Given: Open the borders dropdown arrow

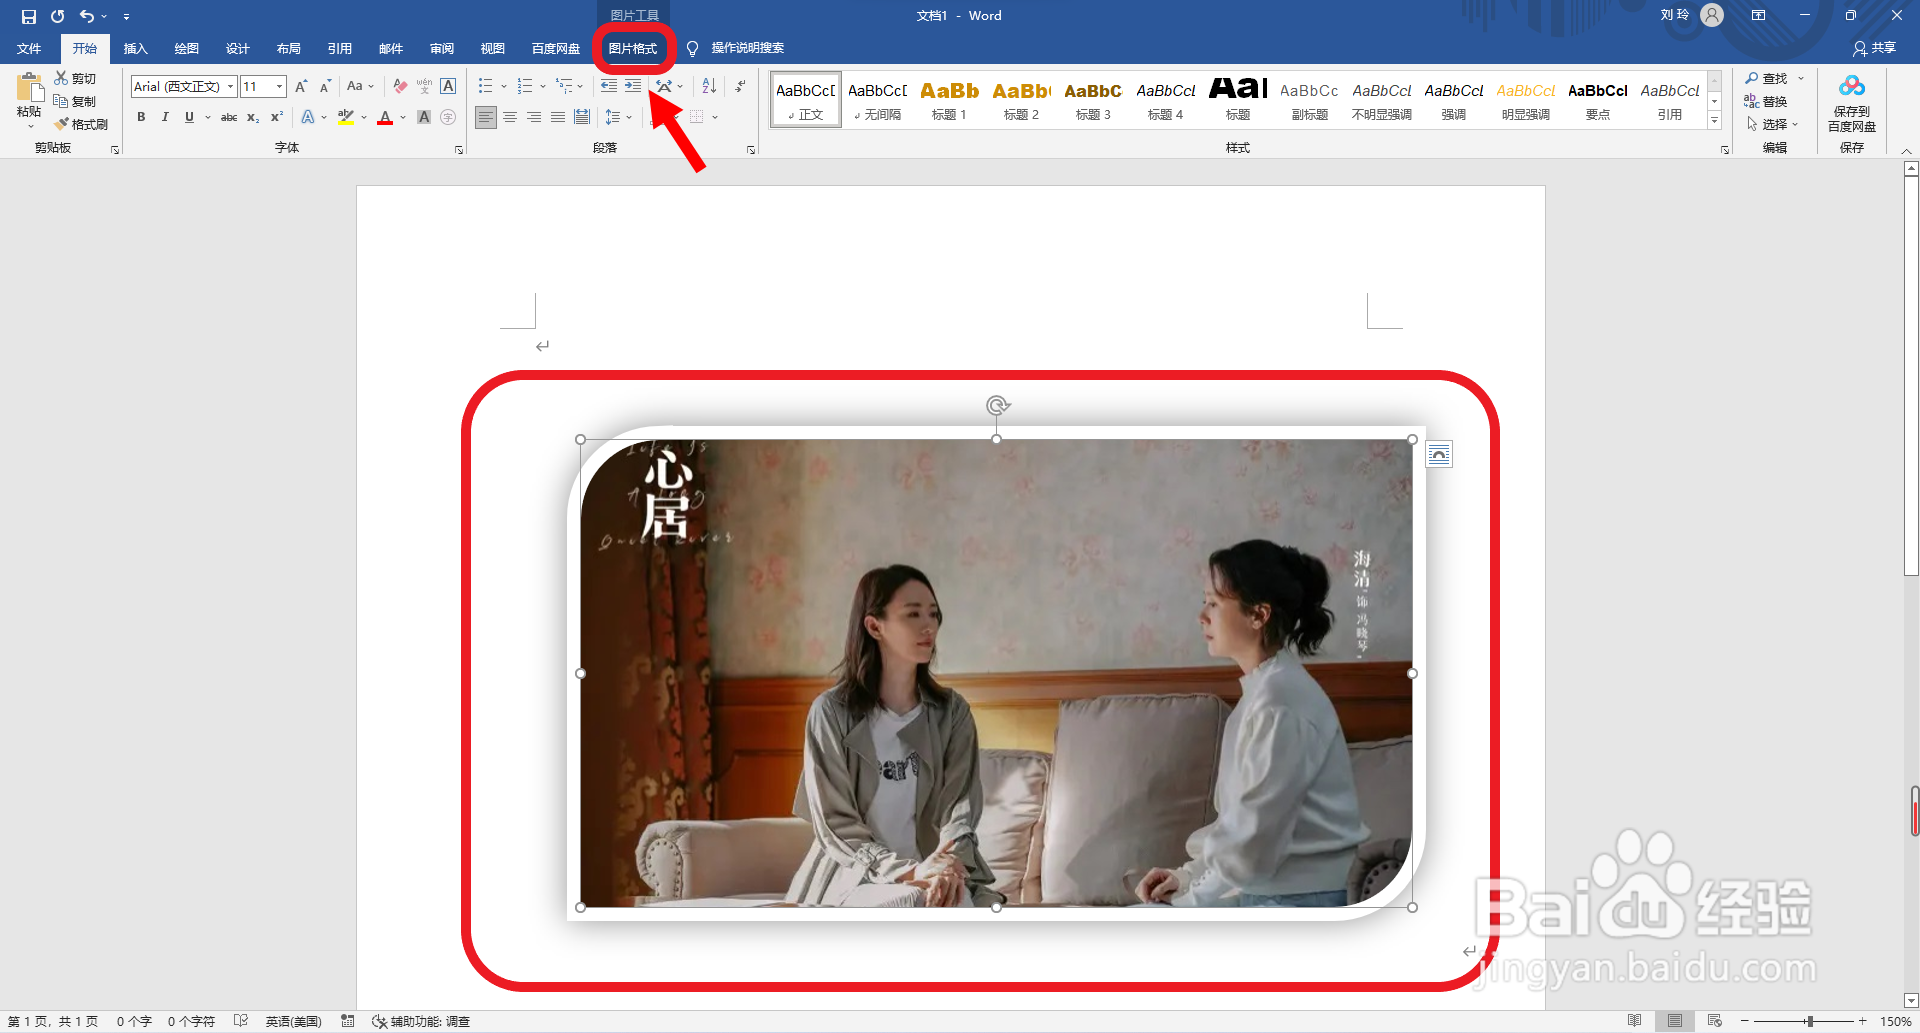Looking at the screenshot, I should click(715, 117).
